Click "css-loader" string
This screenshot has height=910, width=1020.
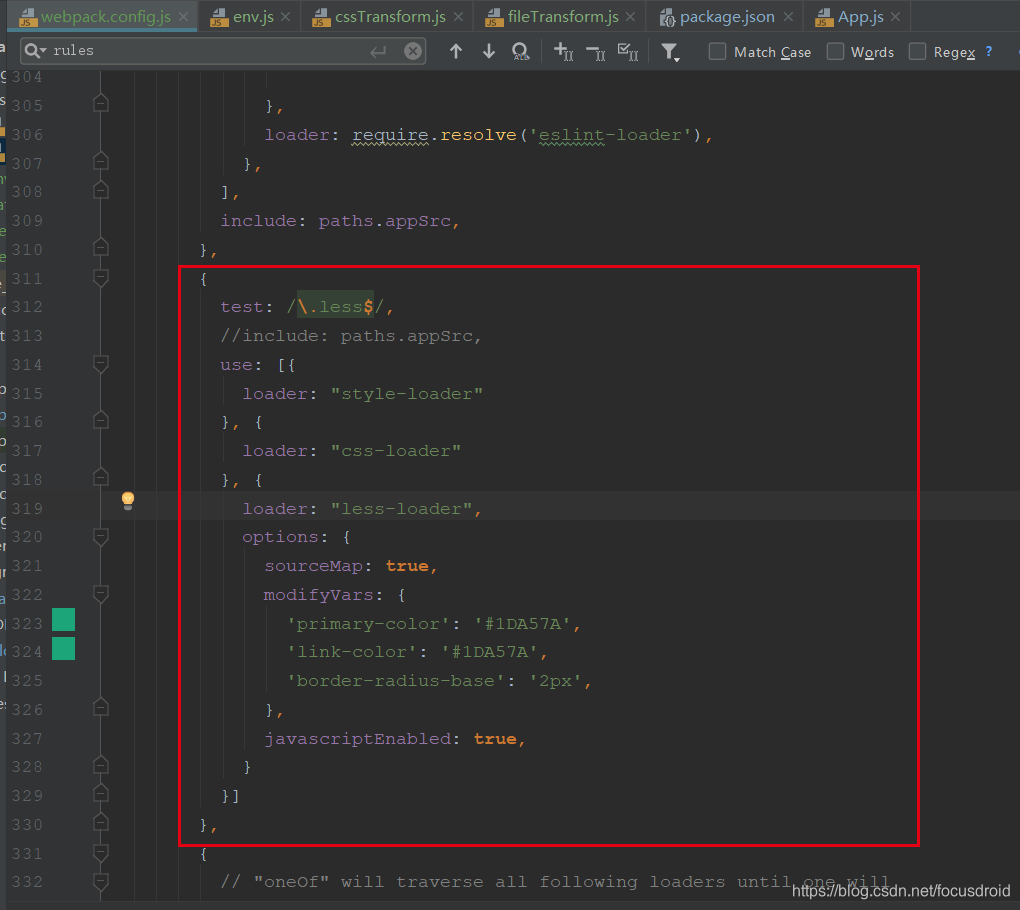(396, 451)
